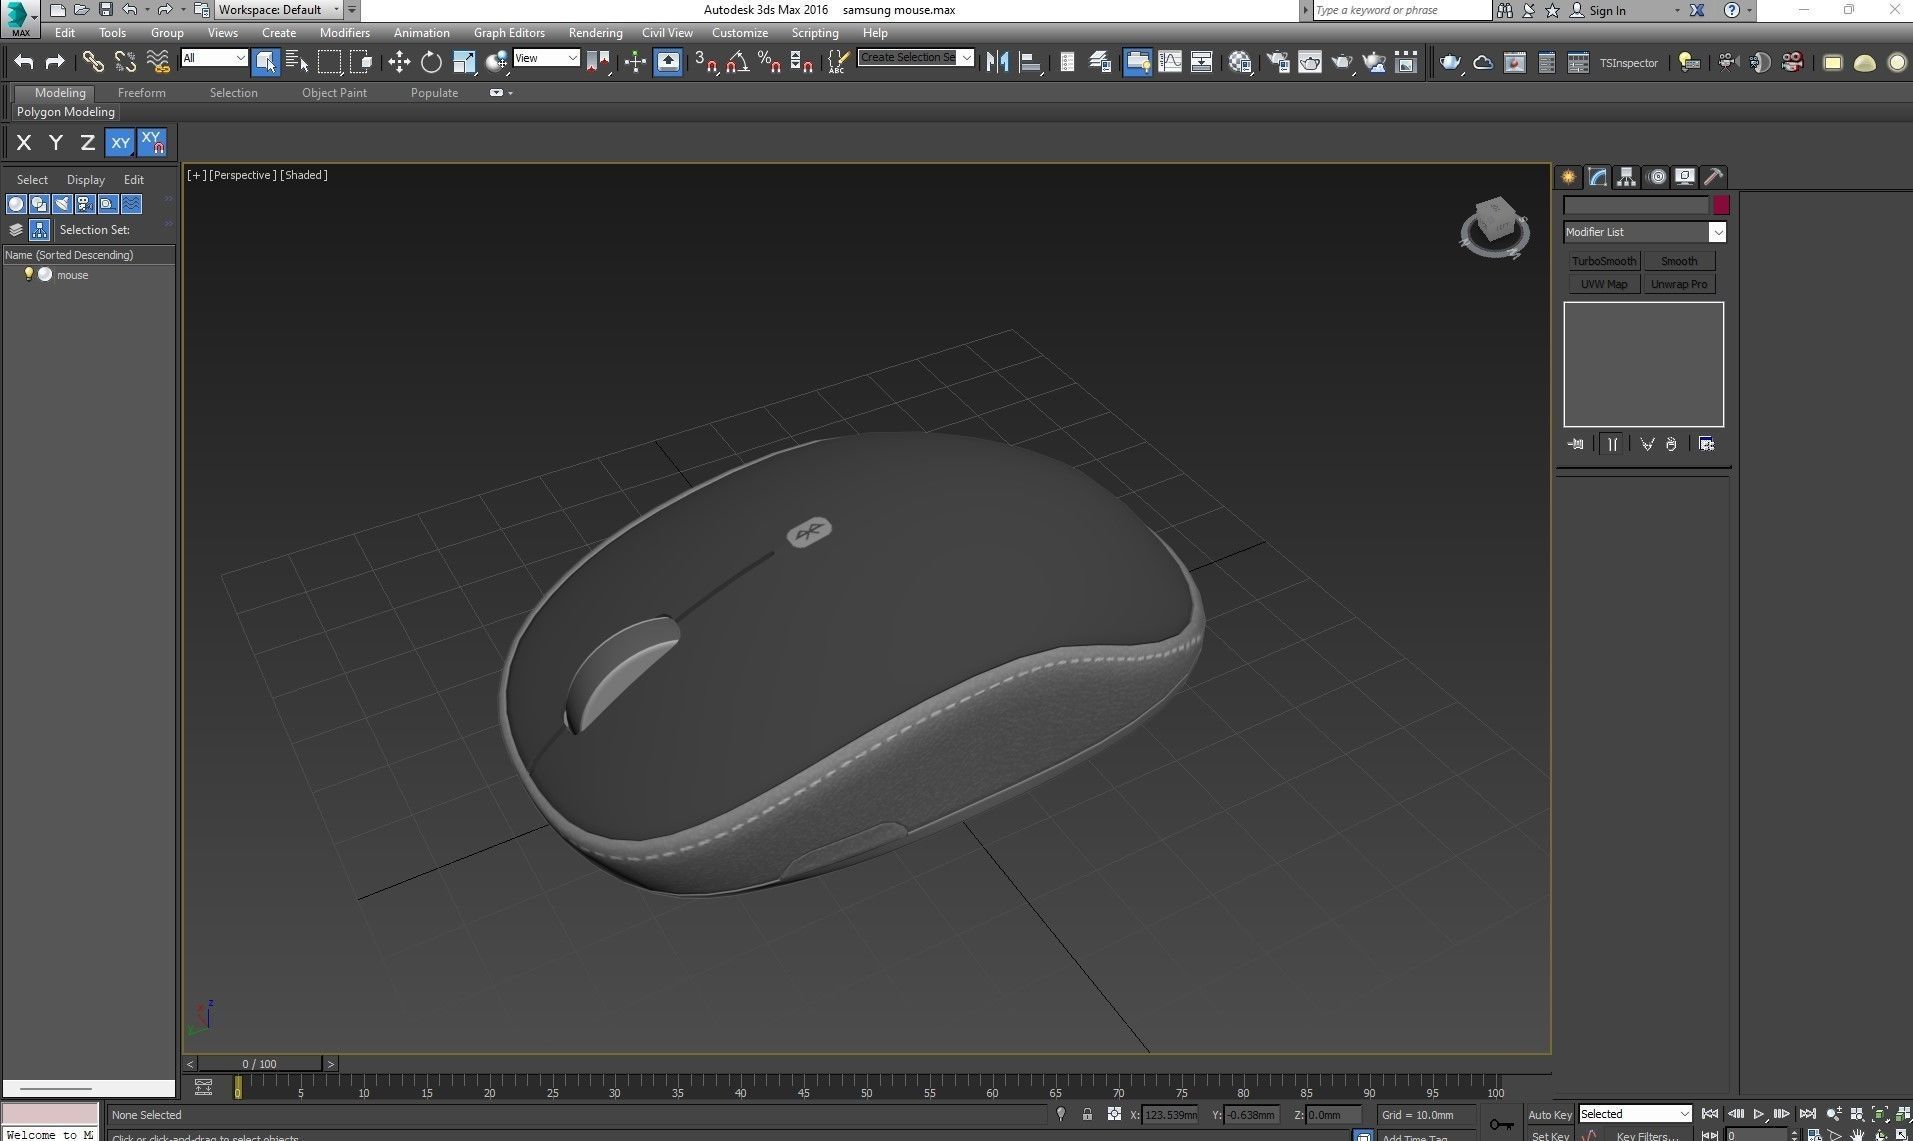
Task: Toggle the Percent Snap button
Action: coord(769,62)
